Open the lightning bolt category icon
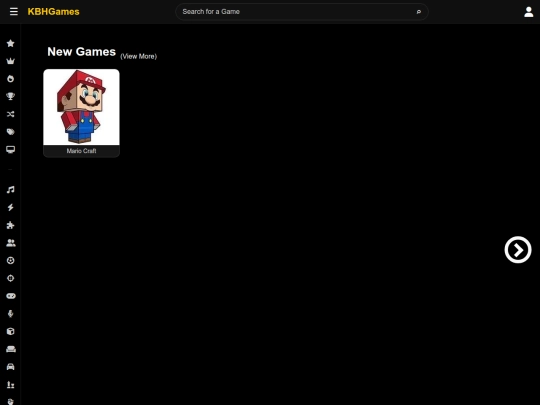The height and width of the screenshot is (405, 540). pos(11,207)
